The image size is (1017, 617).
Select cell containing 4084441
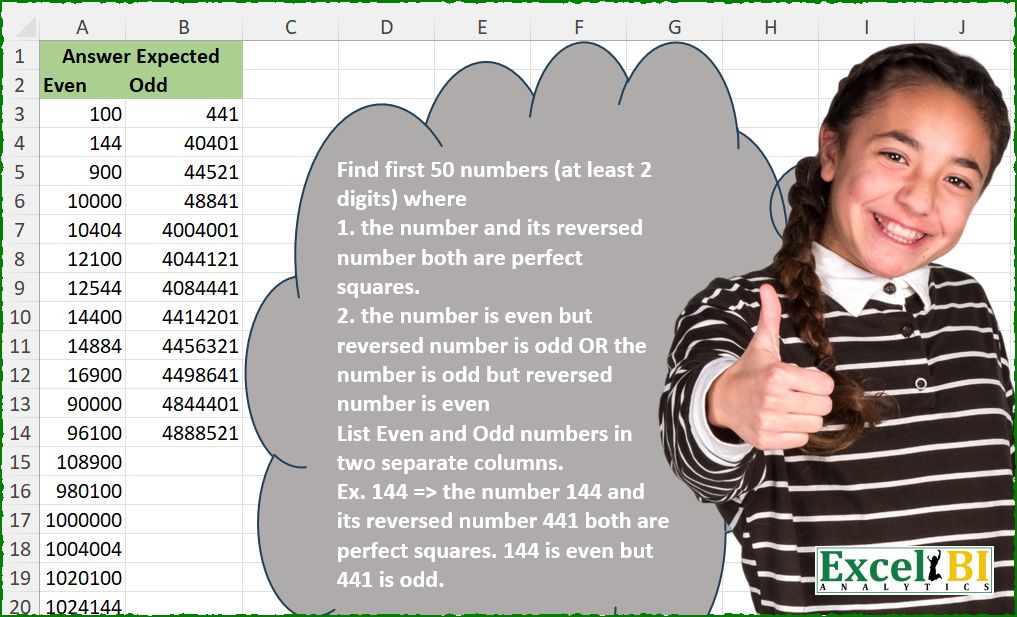pos(184,287)
